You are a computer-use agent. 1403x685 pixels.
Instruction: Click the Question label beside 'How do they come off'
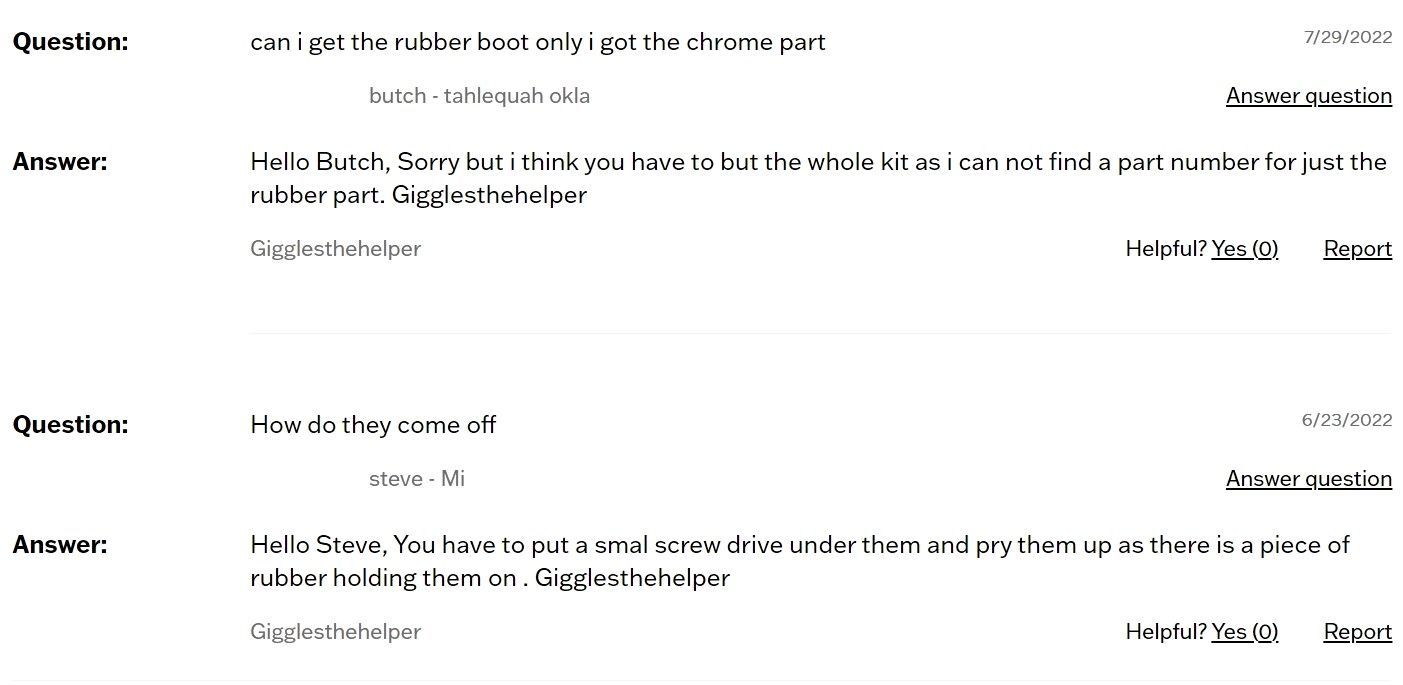pos(70,425)
